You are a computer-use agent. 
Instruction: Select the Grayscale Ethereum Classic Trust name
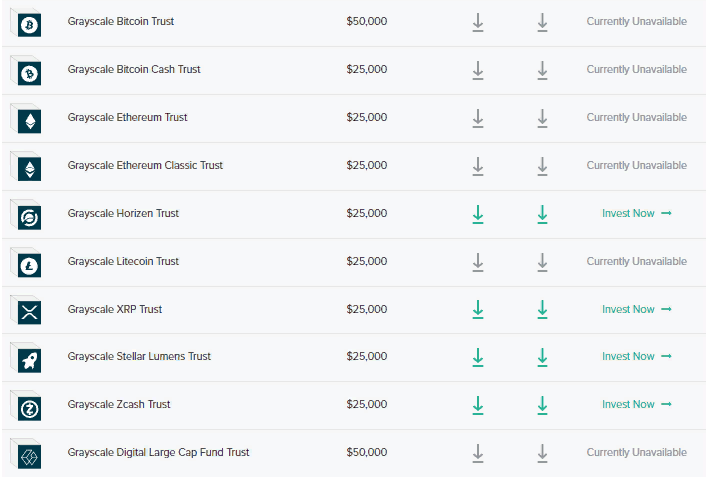(145, 165)
